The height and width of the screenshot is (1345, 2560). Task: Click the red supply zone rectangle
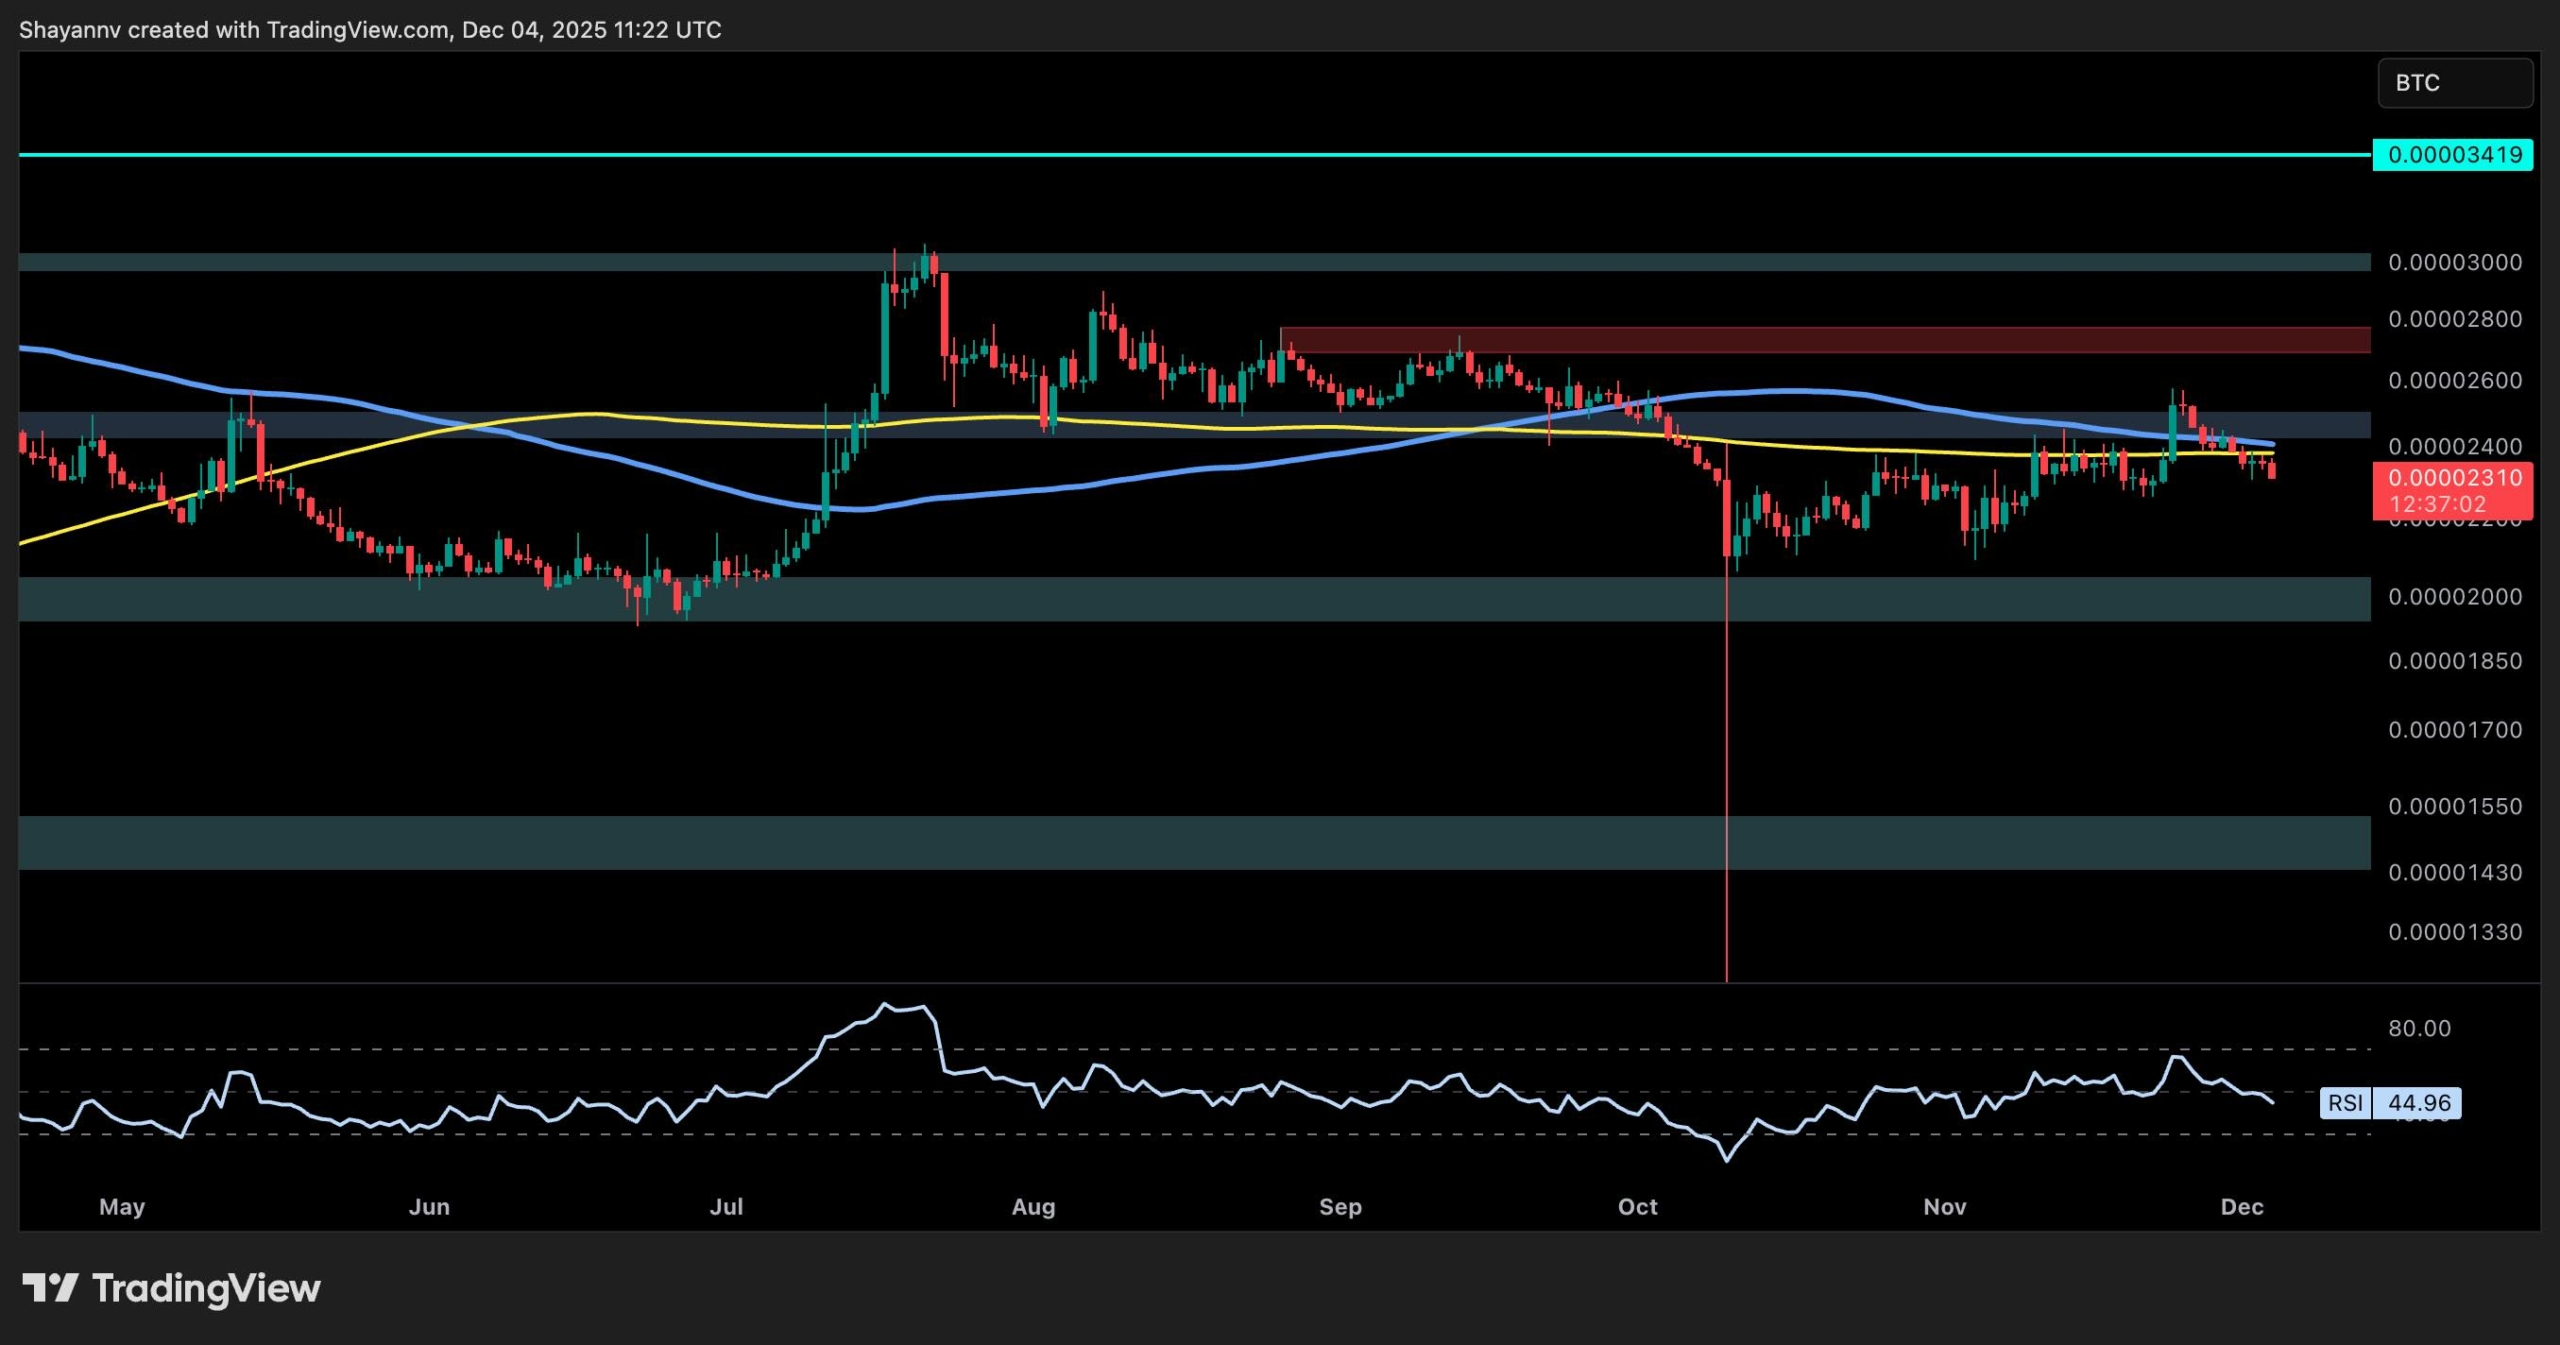tap(1824, 340)
